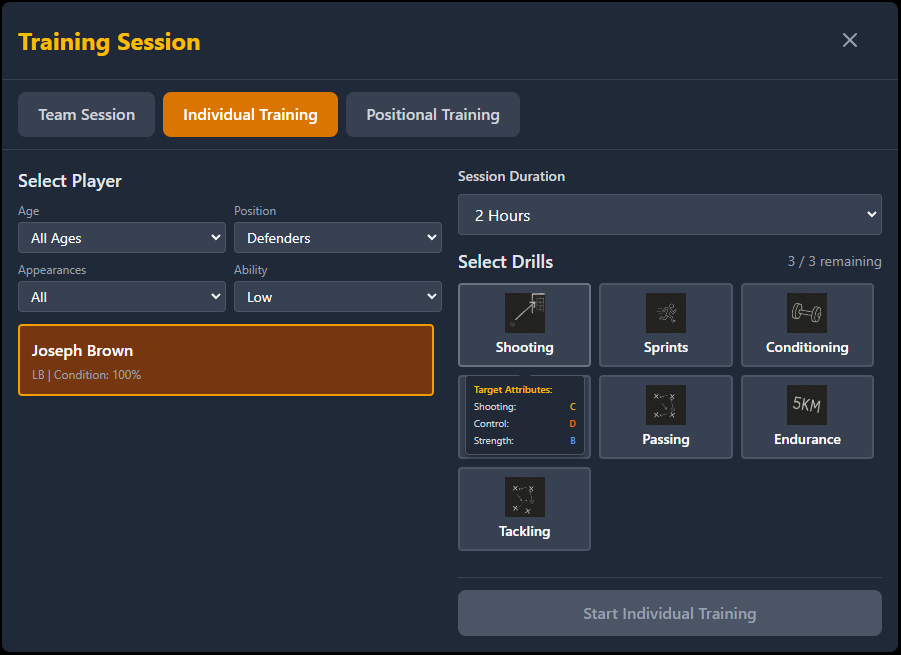The height and width of the screenshot is (655, 901).
Task: Change the Ability filter from Low
Action: click(338, 297)
